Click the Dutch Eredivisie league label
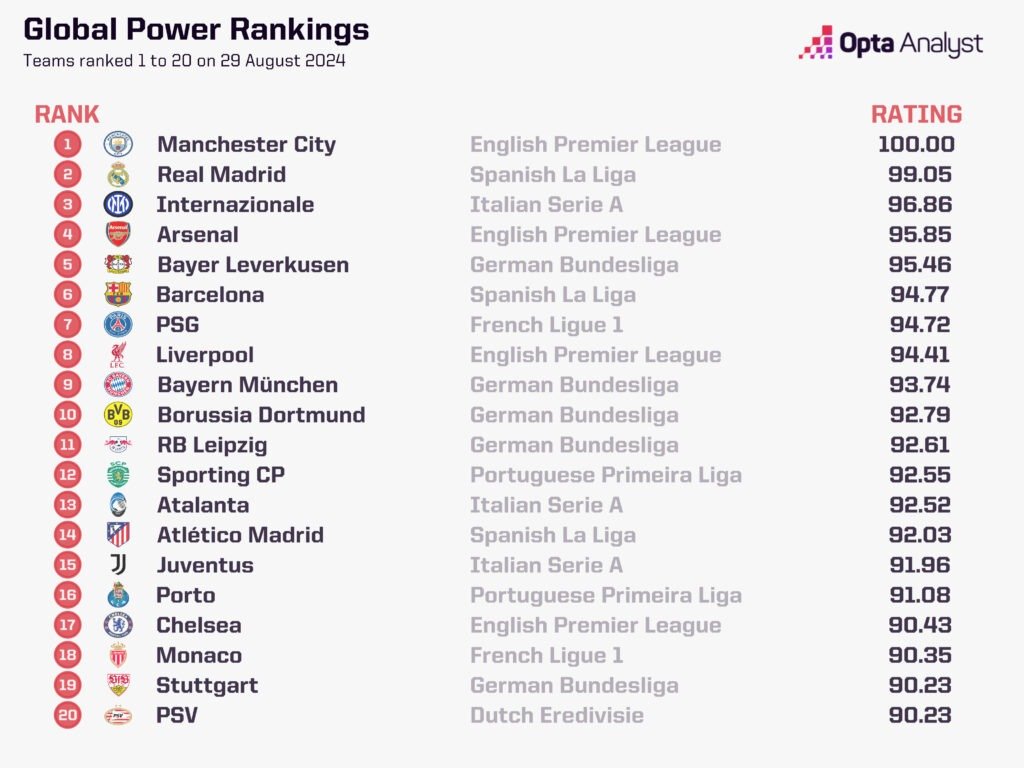This screenshot has height=768, width=1024. pyautogui.click(x=557, y=715)
